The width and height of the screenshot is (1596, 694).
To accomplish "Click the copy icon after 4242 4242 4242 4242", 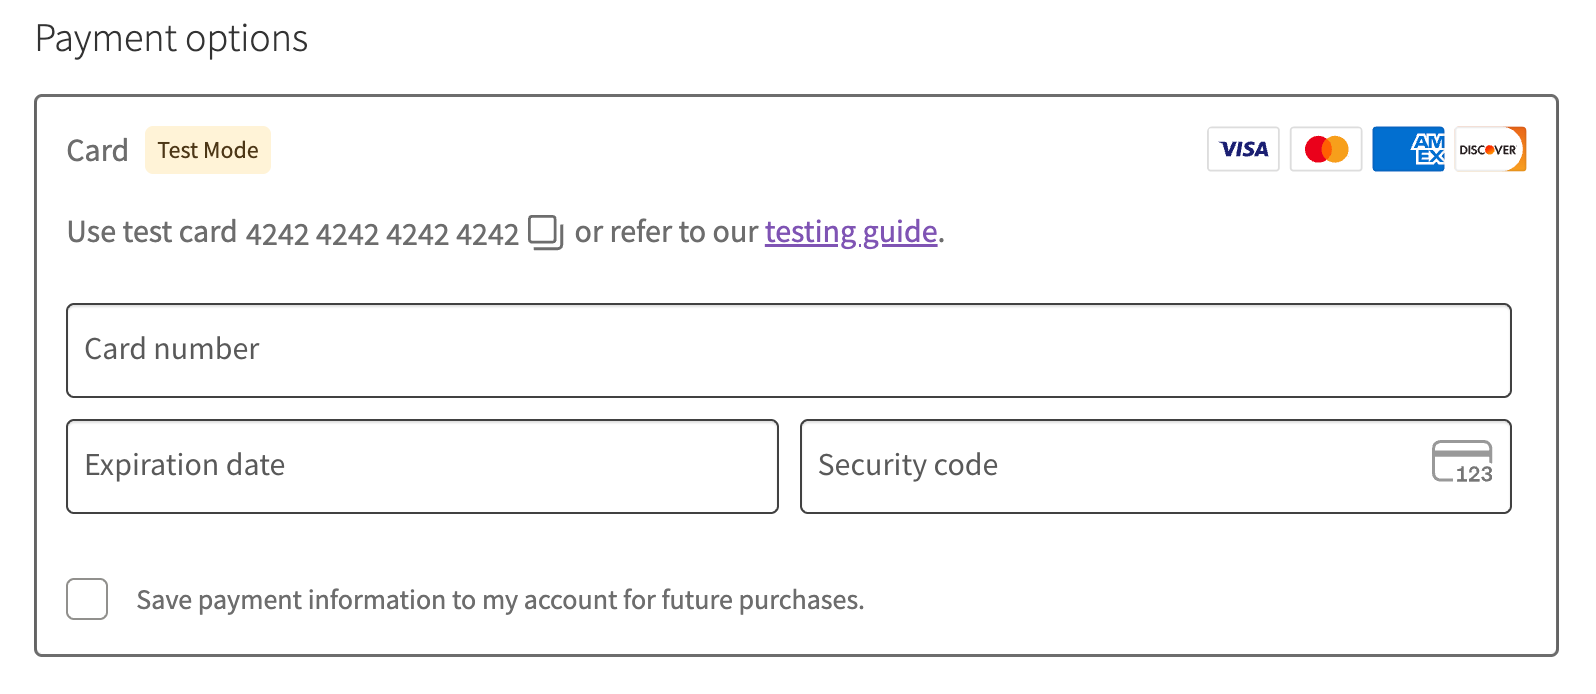I will [545, 232].
